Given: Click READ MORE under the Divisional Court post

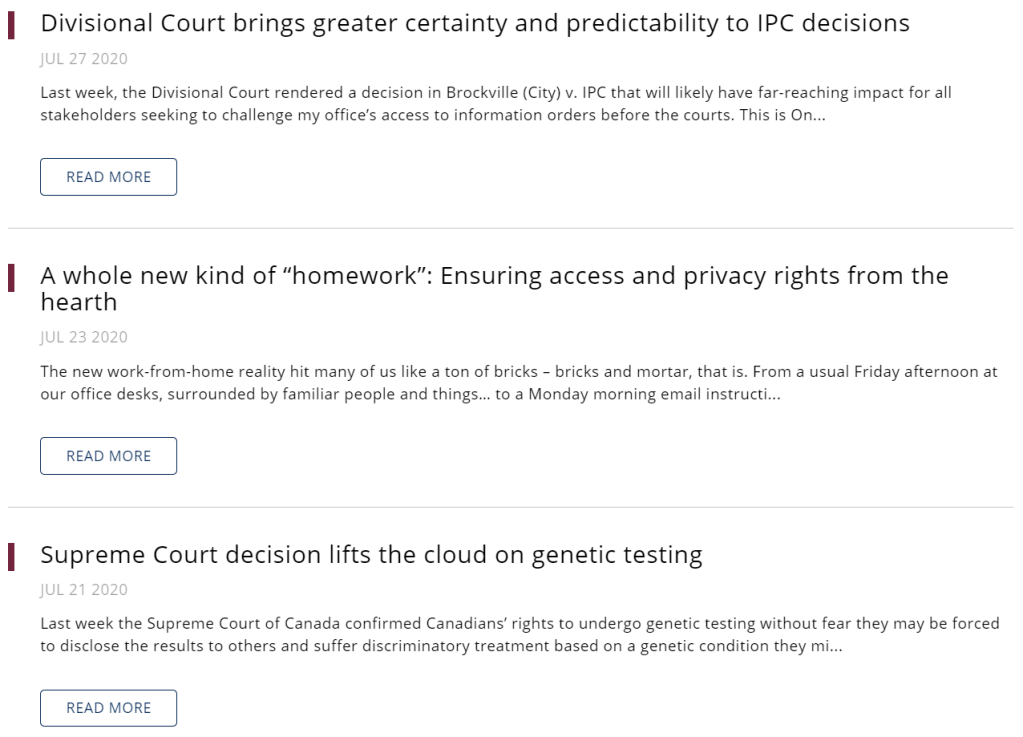Looking at the screenshot, I should pos(108,177).
